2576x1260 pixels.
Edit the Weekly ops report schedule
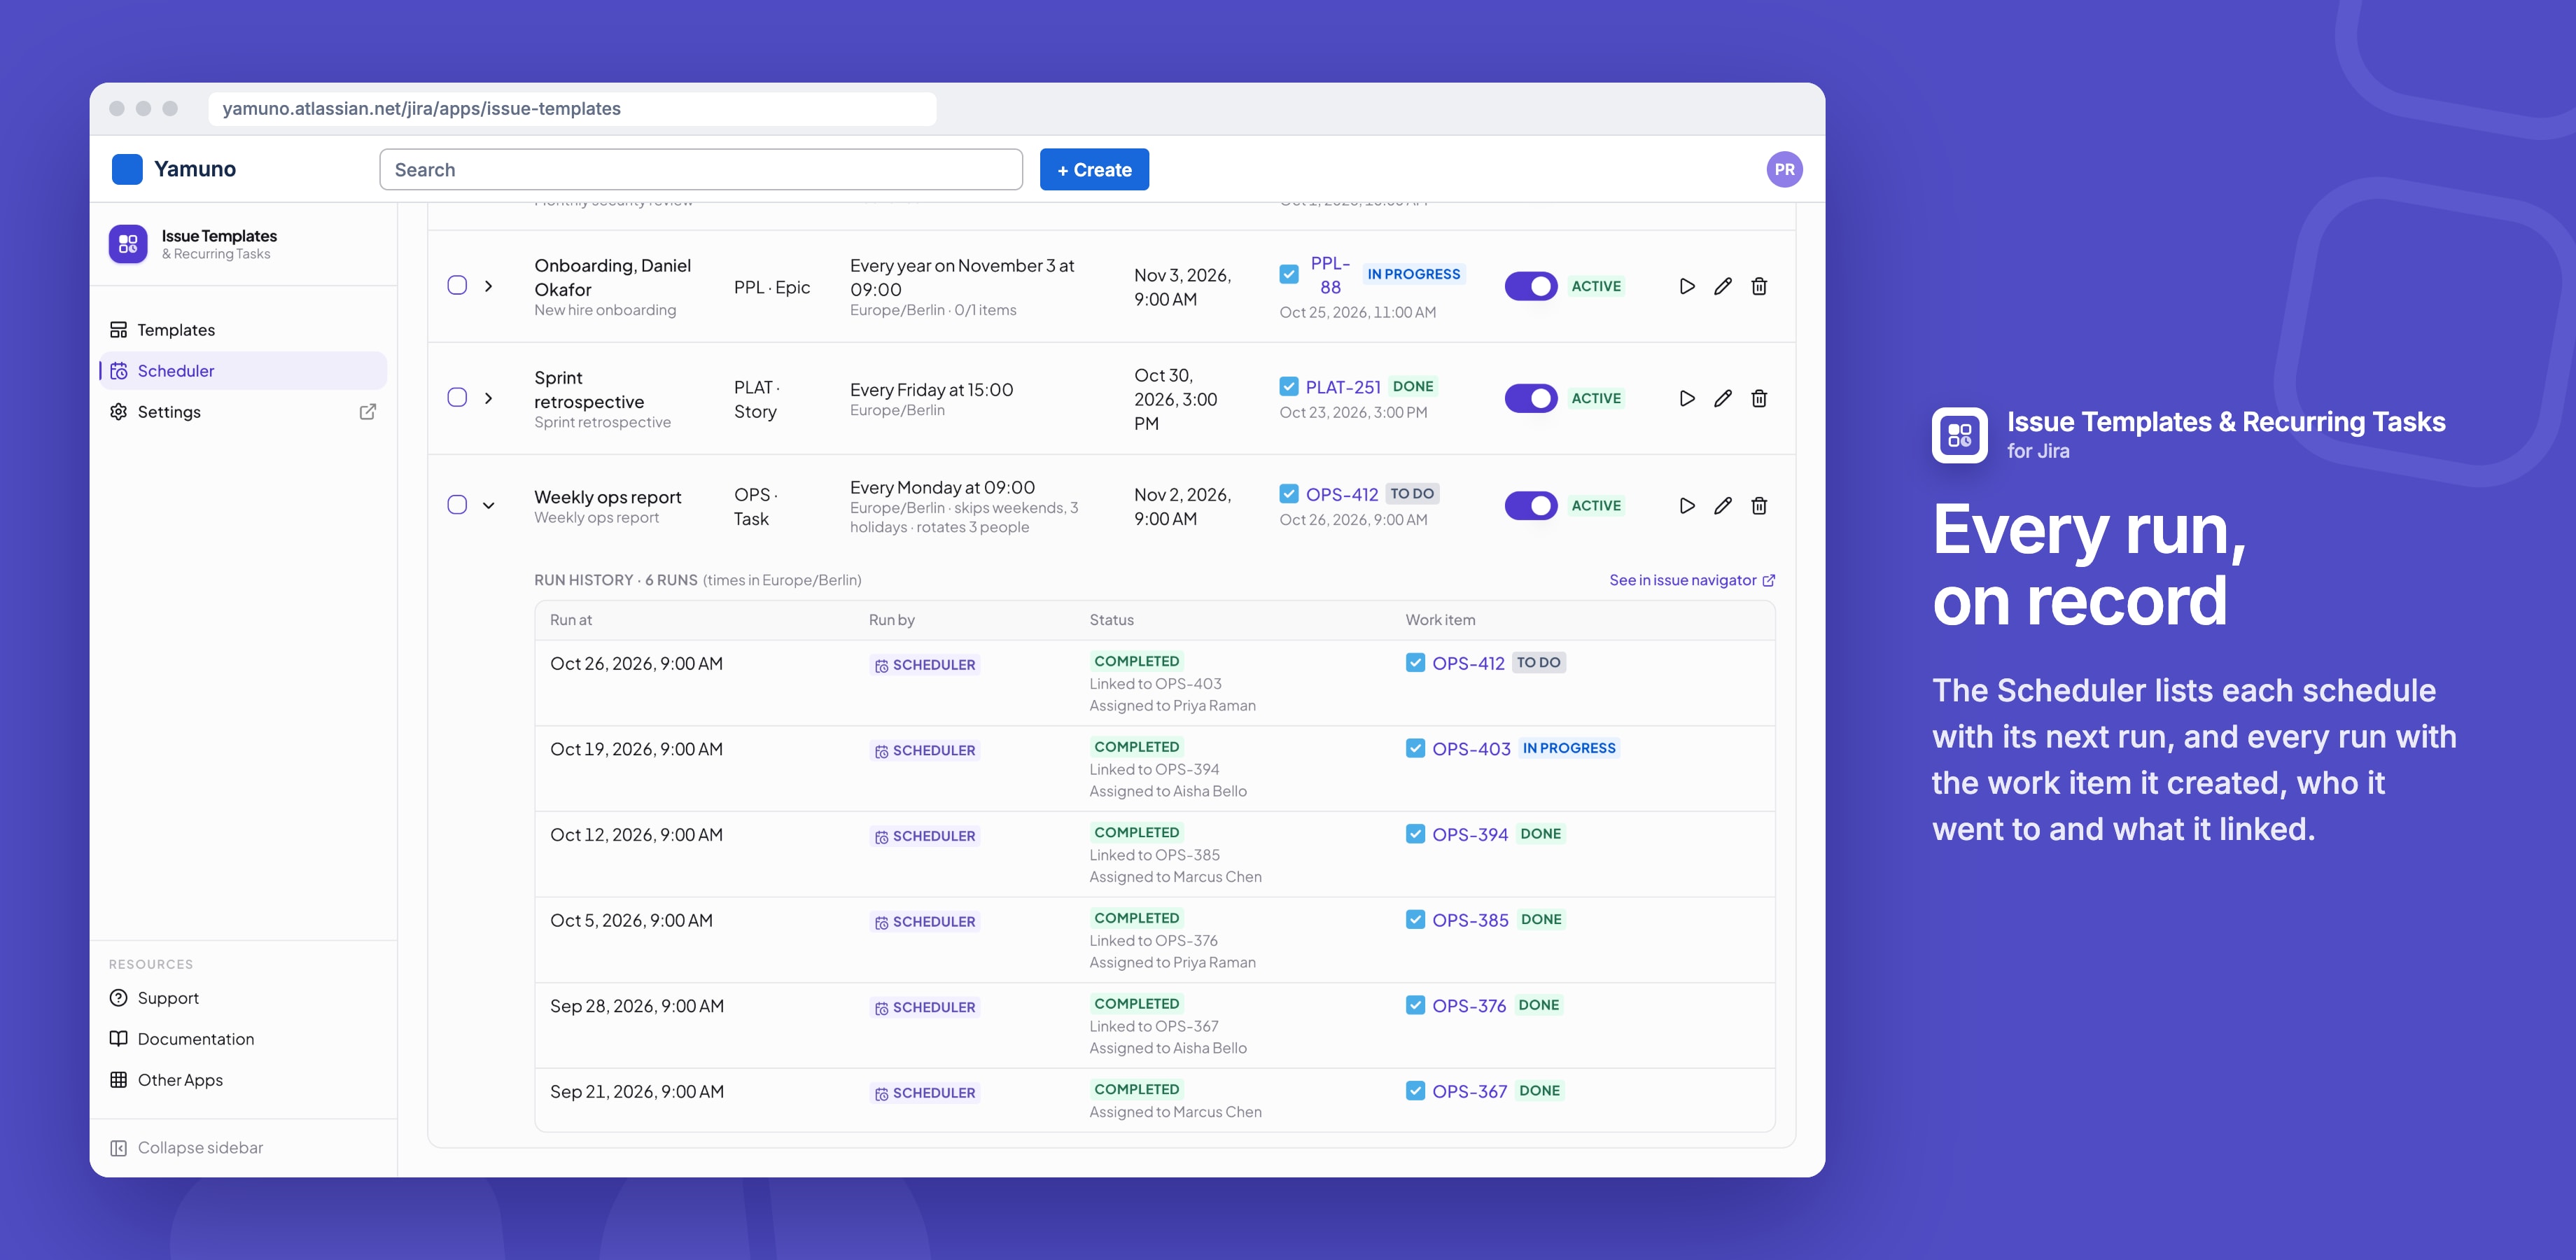(1723, 506)
